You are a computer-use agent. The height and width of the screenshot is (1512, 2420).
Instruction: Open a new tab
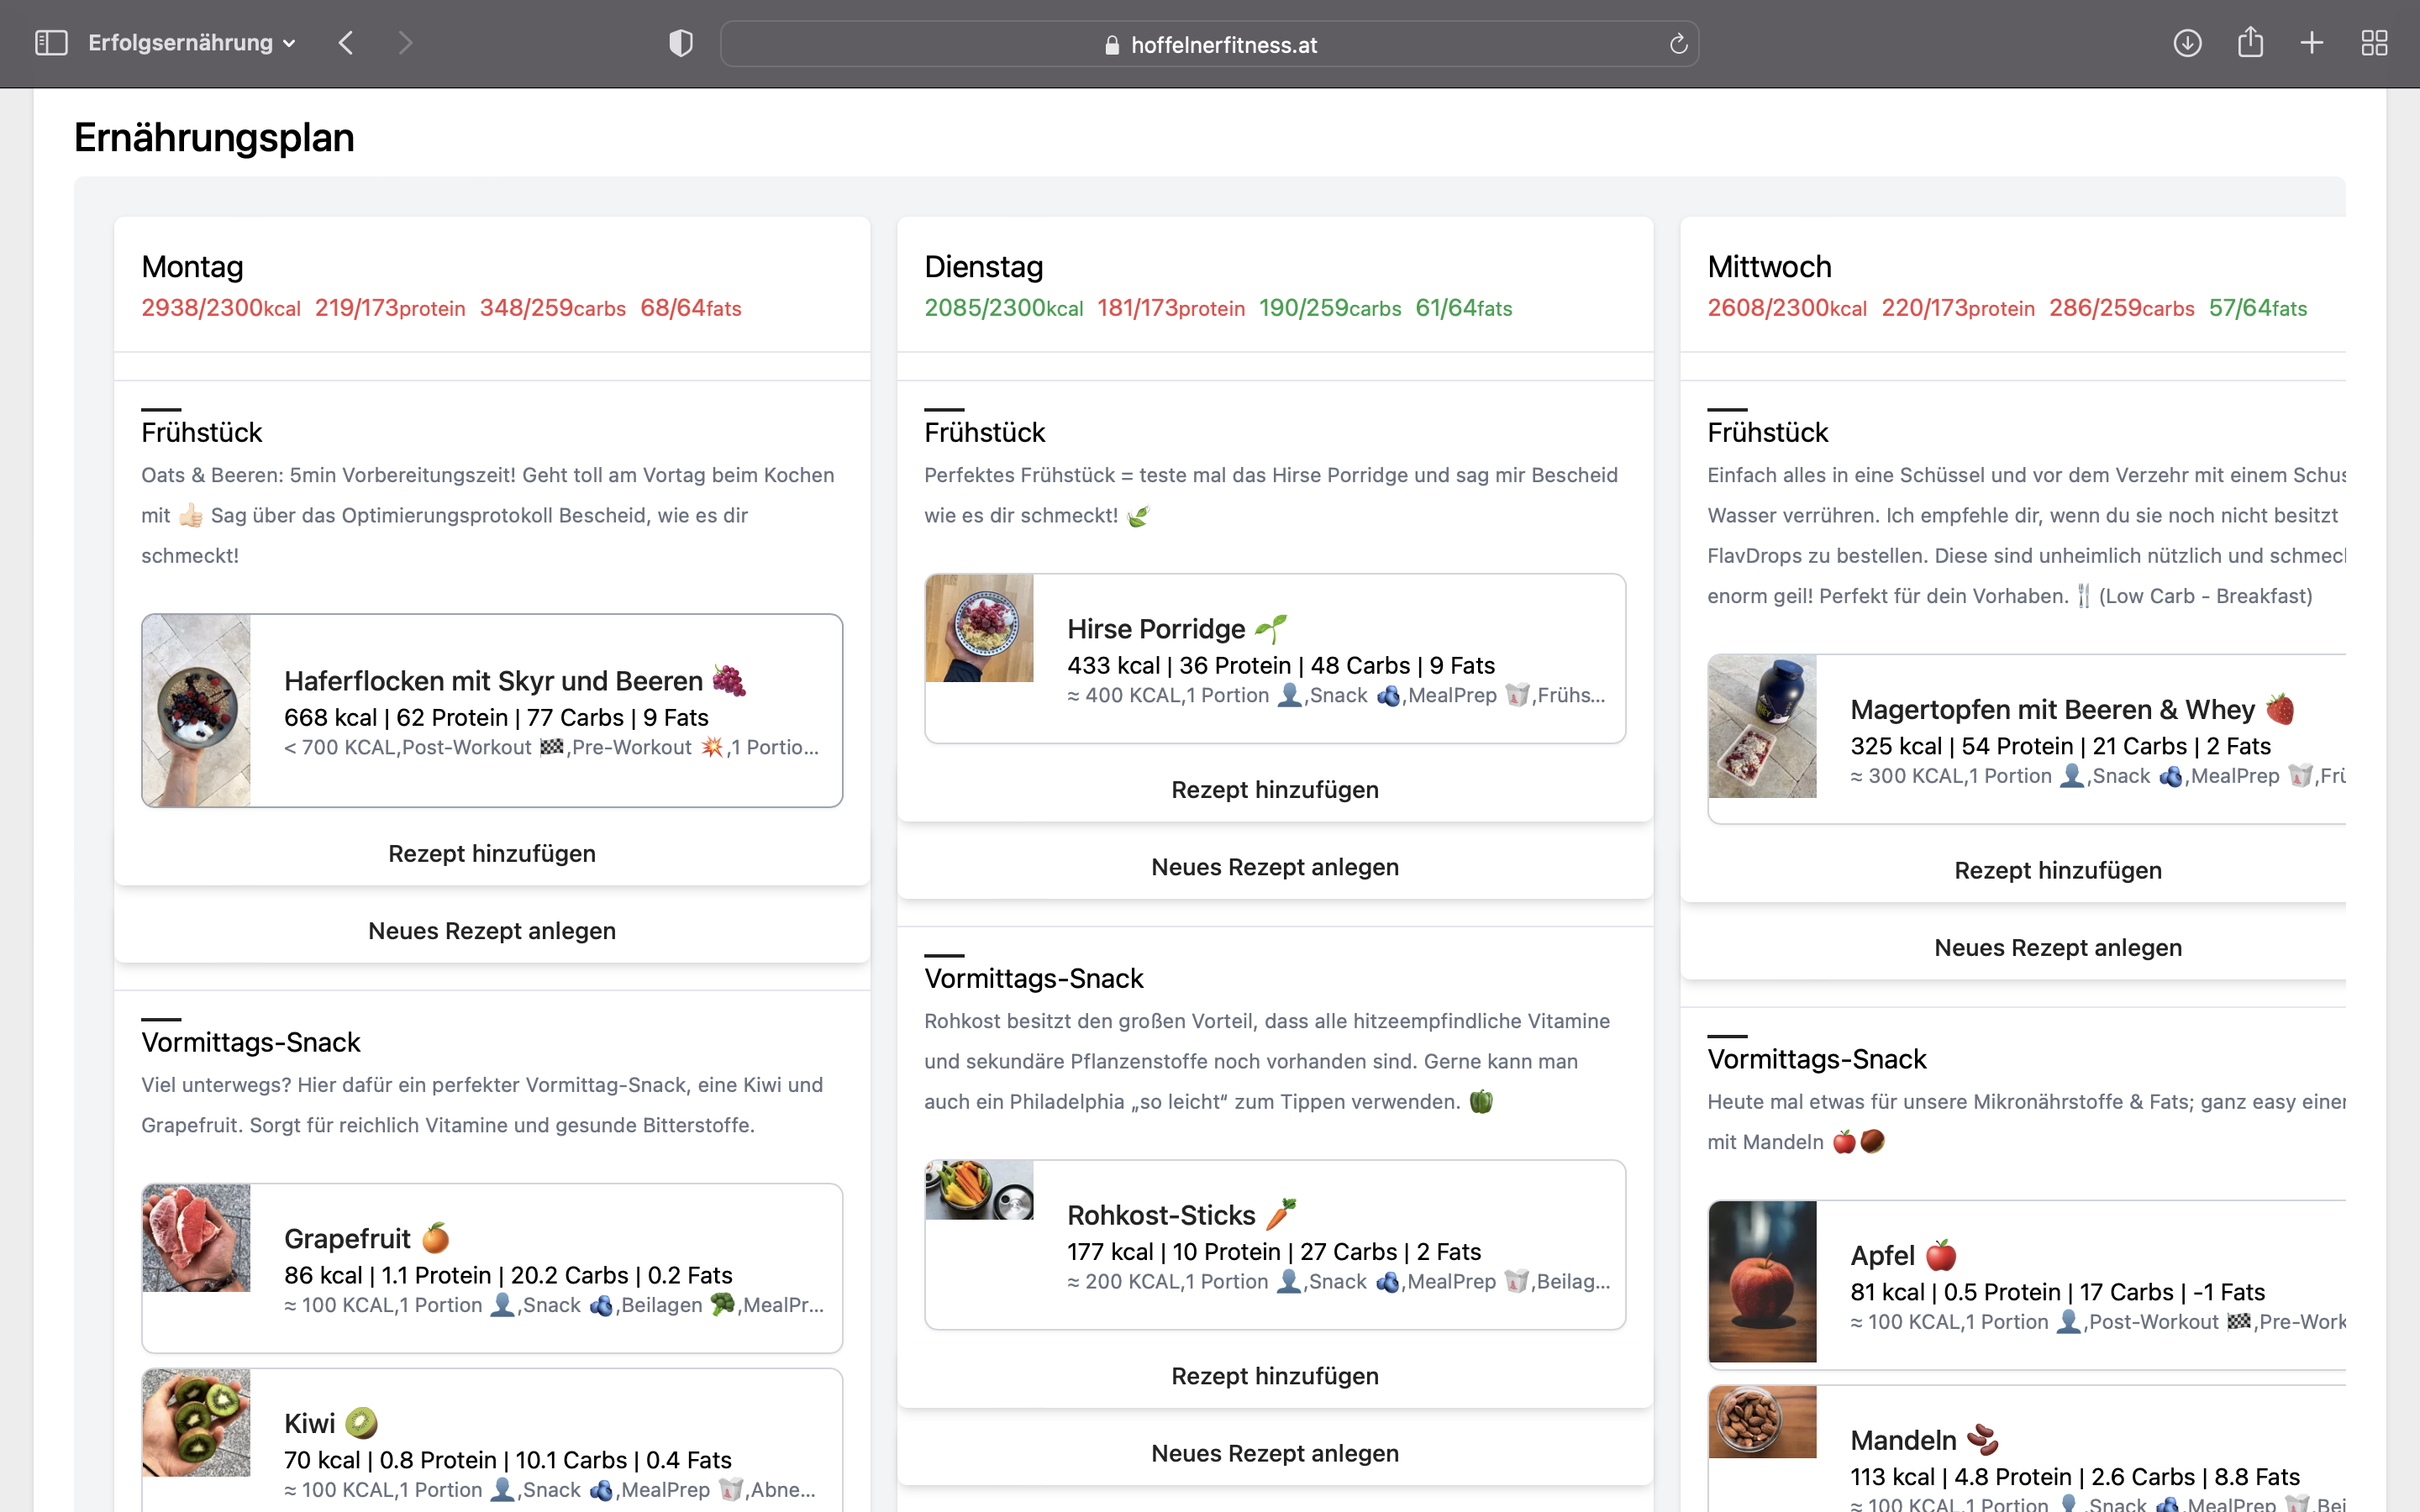pos(2312,43)
